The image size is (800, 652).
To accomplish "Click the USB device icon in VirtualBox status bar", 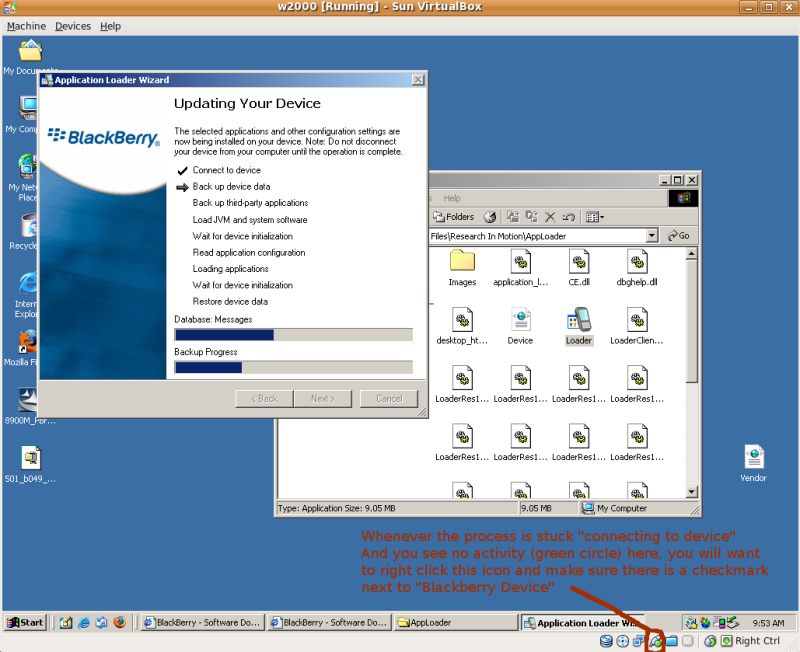I will tap(655, 641).
